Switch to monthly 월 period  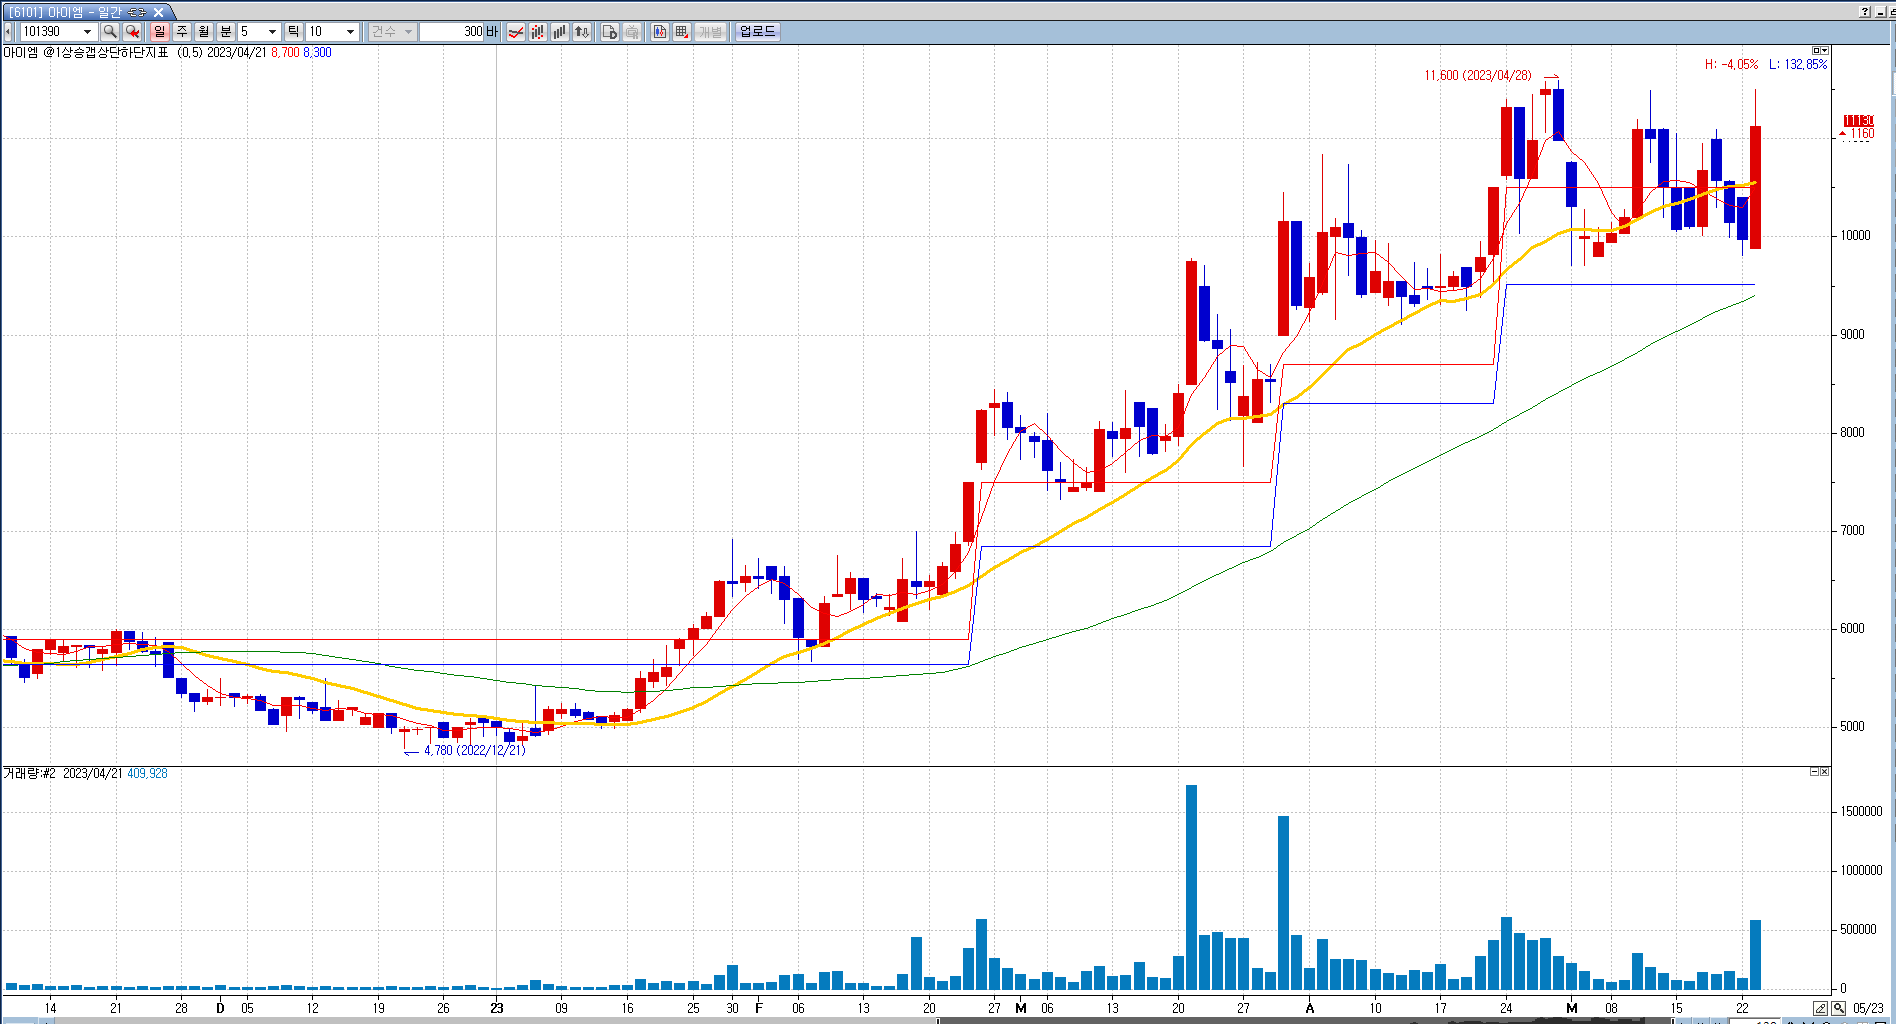(204, 32)
